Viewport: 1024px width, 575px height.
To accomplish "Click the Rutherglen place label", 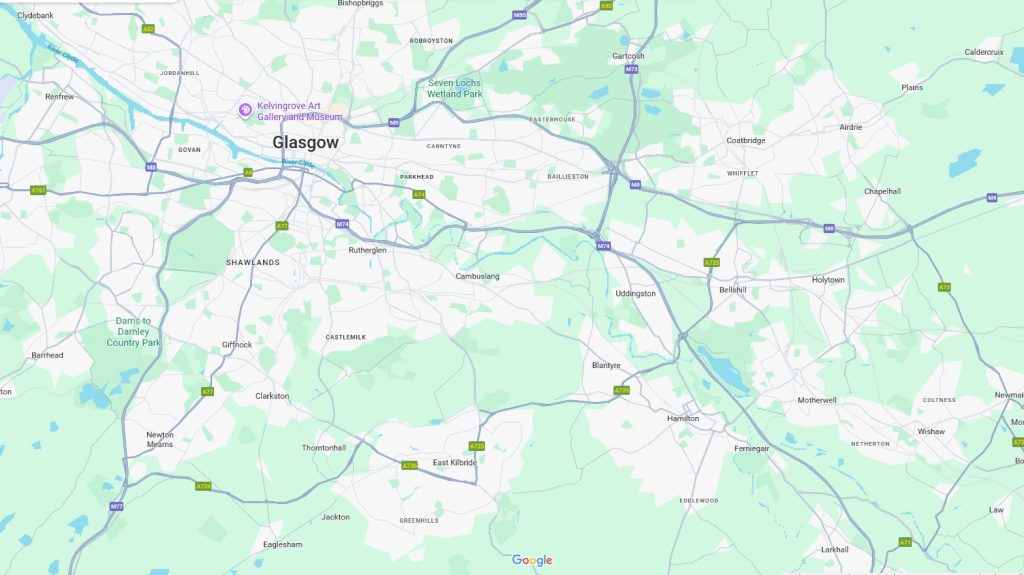I will click(x=367, y=250).
